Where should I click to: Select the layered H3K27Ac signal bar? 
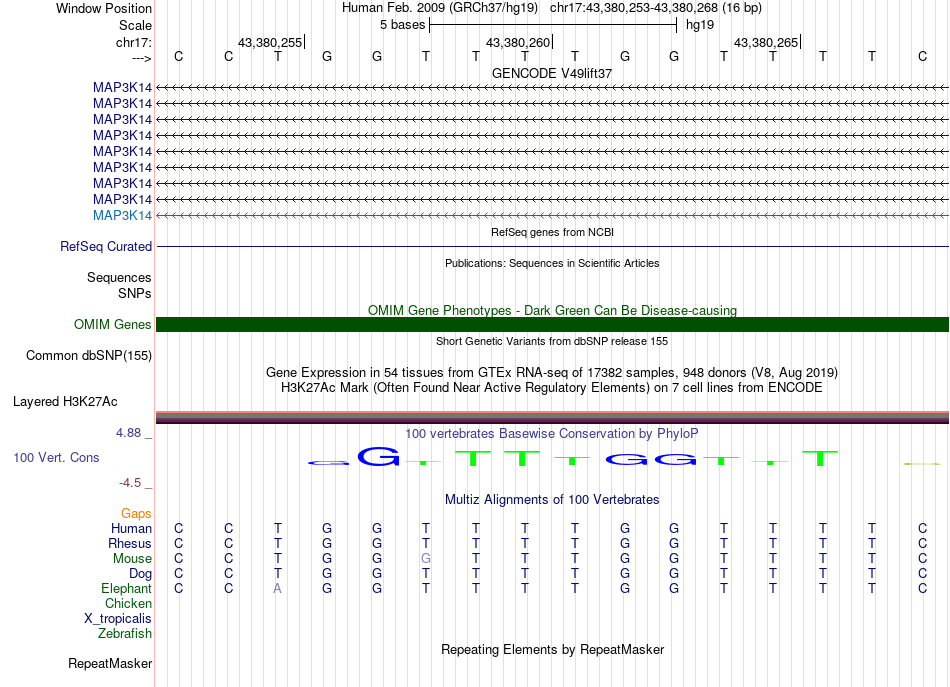[x=552, y=417]
